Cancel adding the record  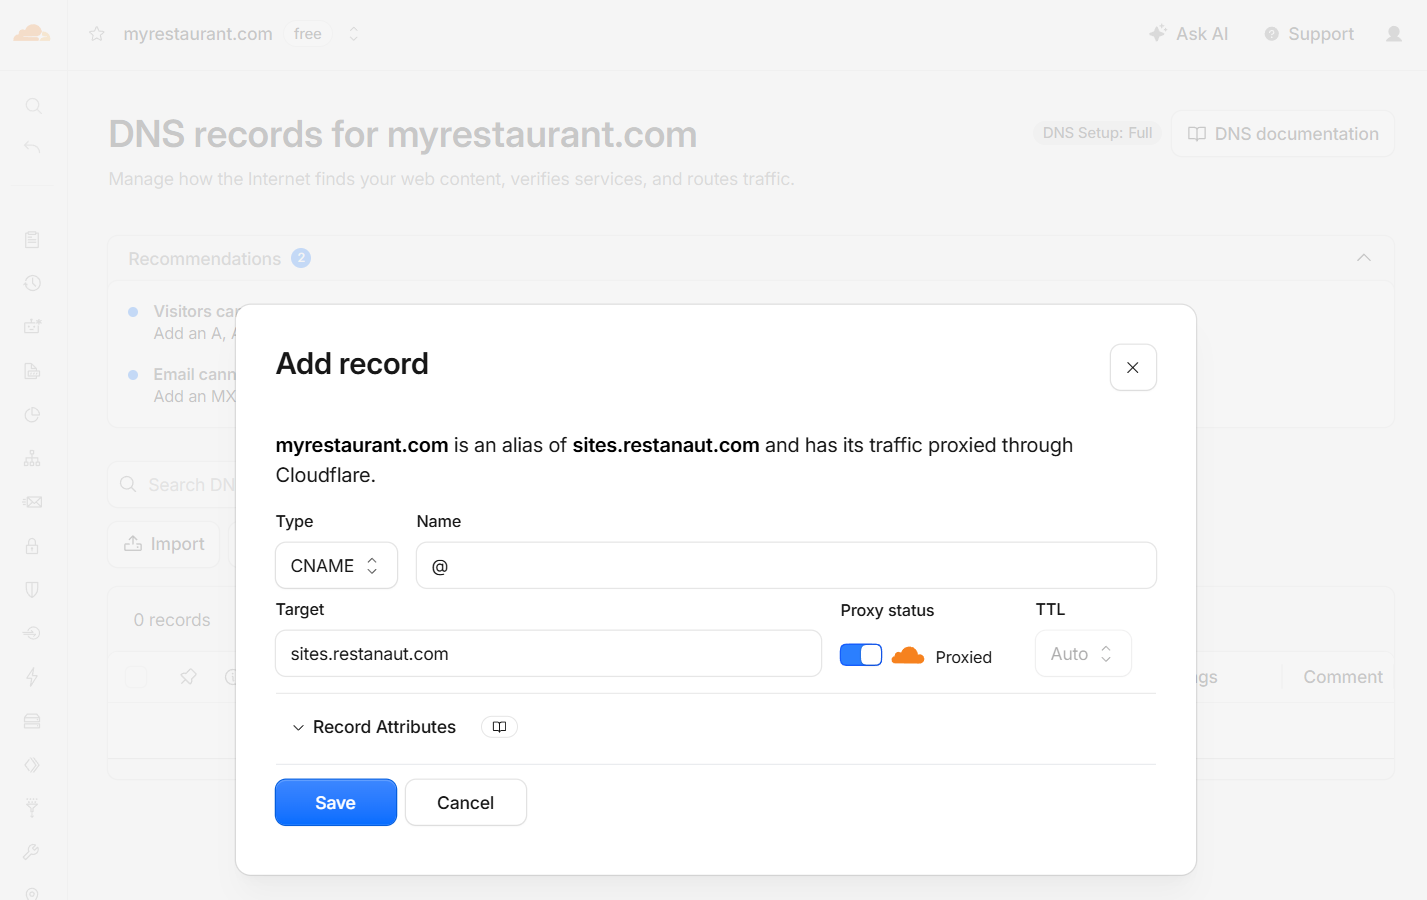click(x=466, y=803)
